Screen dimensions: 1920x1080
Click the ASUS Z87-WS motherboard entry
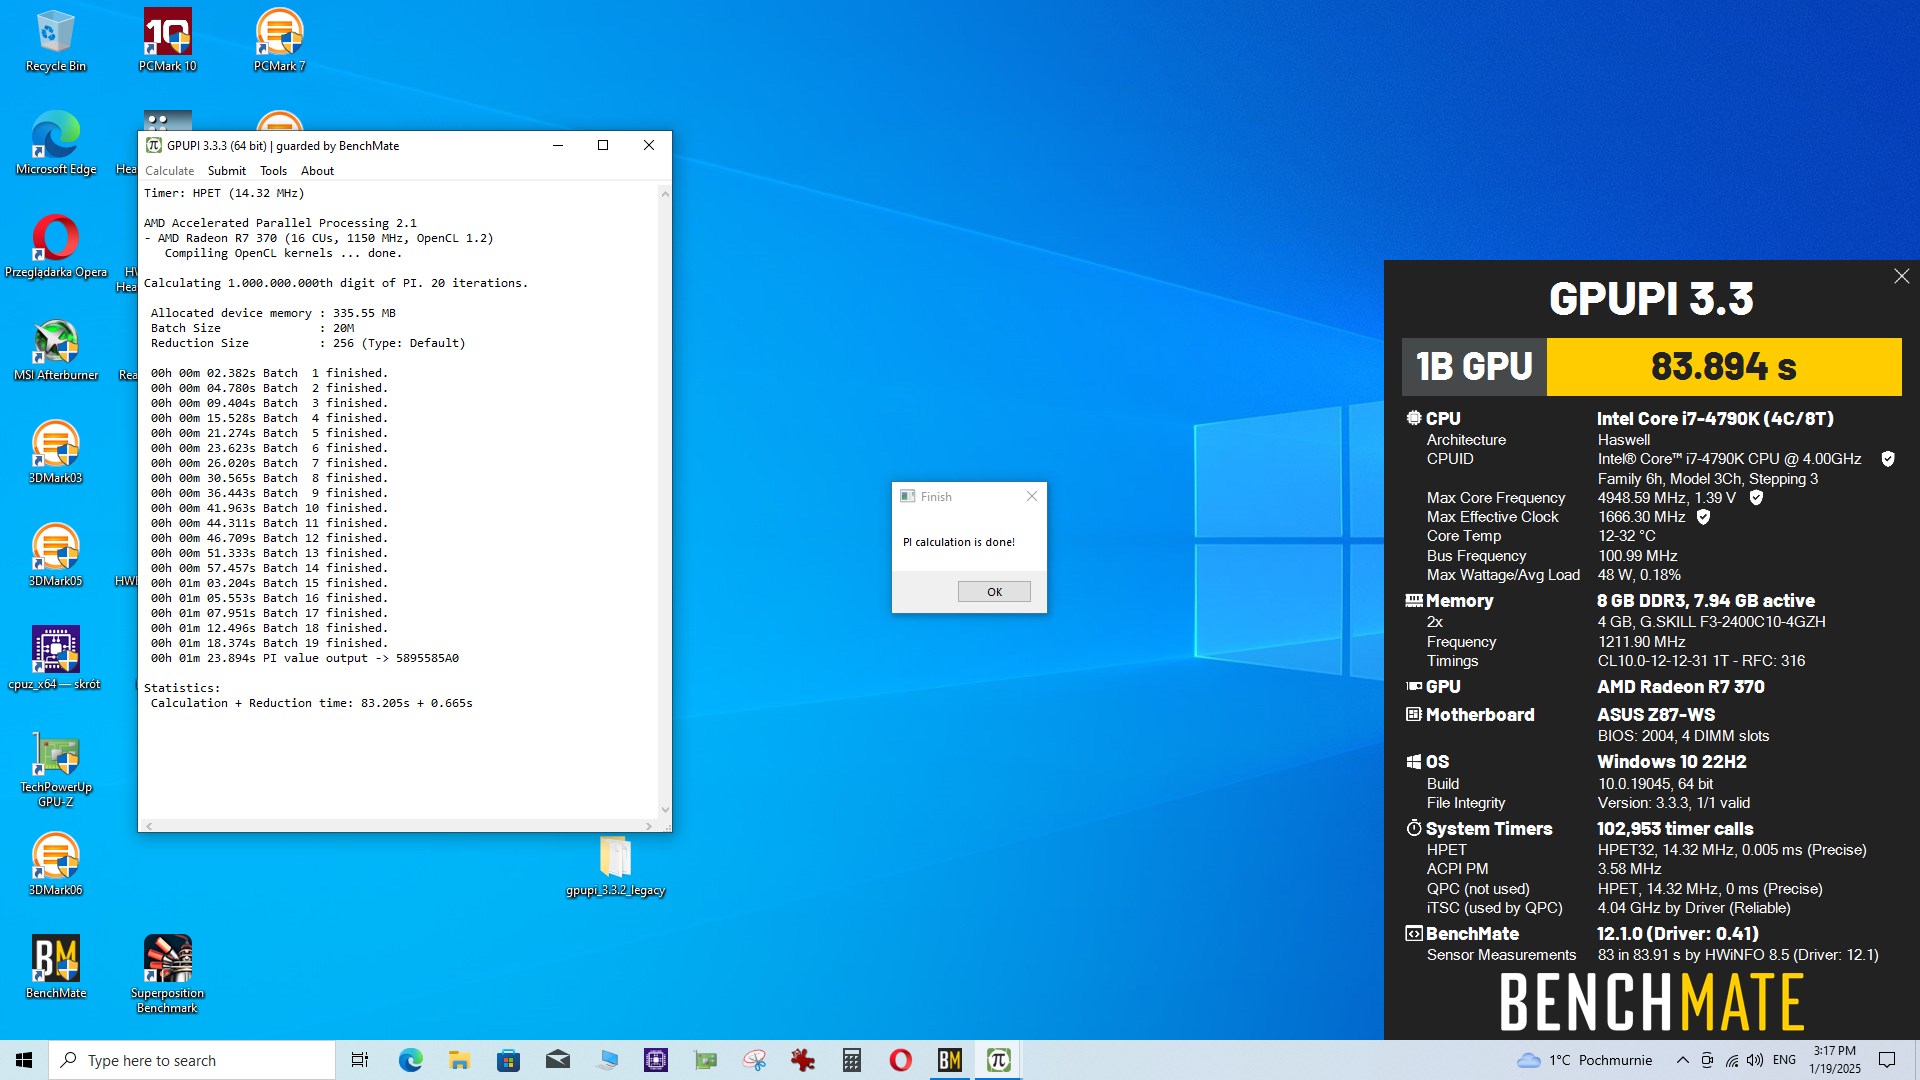point(1655,715)
